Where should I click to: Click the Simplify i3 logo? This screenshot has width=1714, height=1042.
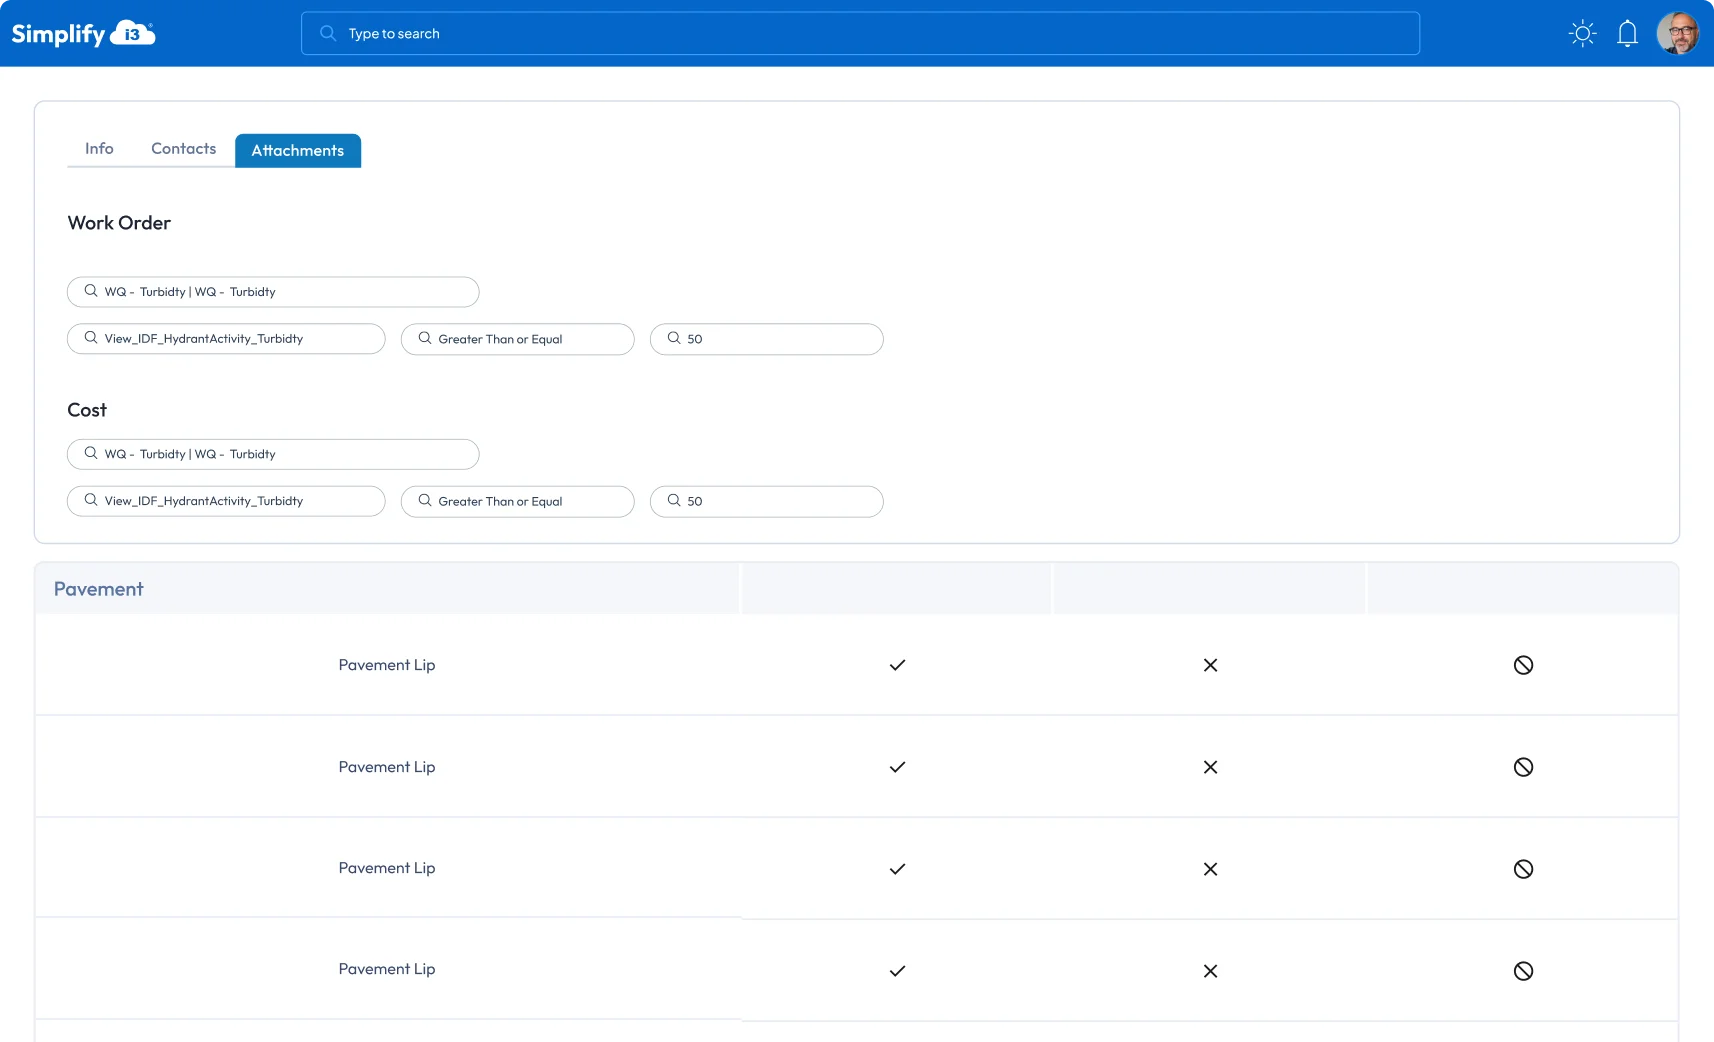[83, 34]
